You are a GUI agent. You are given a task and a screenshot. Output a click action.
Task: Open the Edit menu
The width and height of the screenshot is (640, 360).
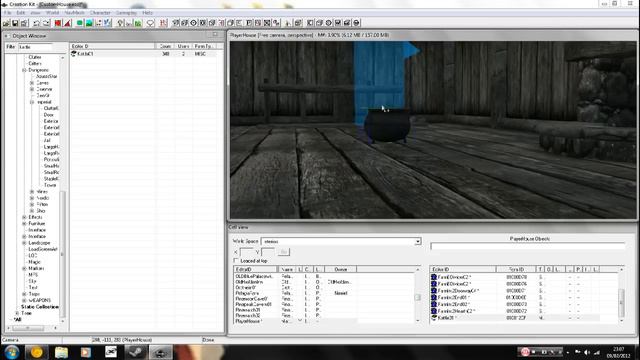point(21,13)
